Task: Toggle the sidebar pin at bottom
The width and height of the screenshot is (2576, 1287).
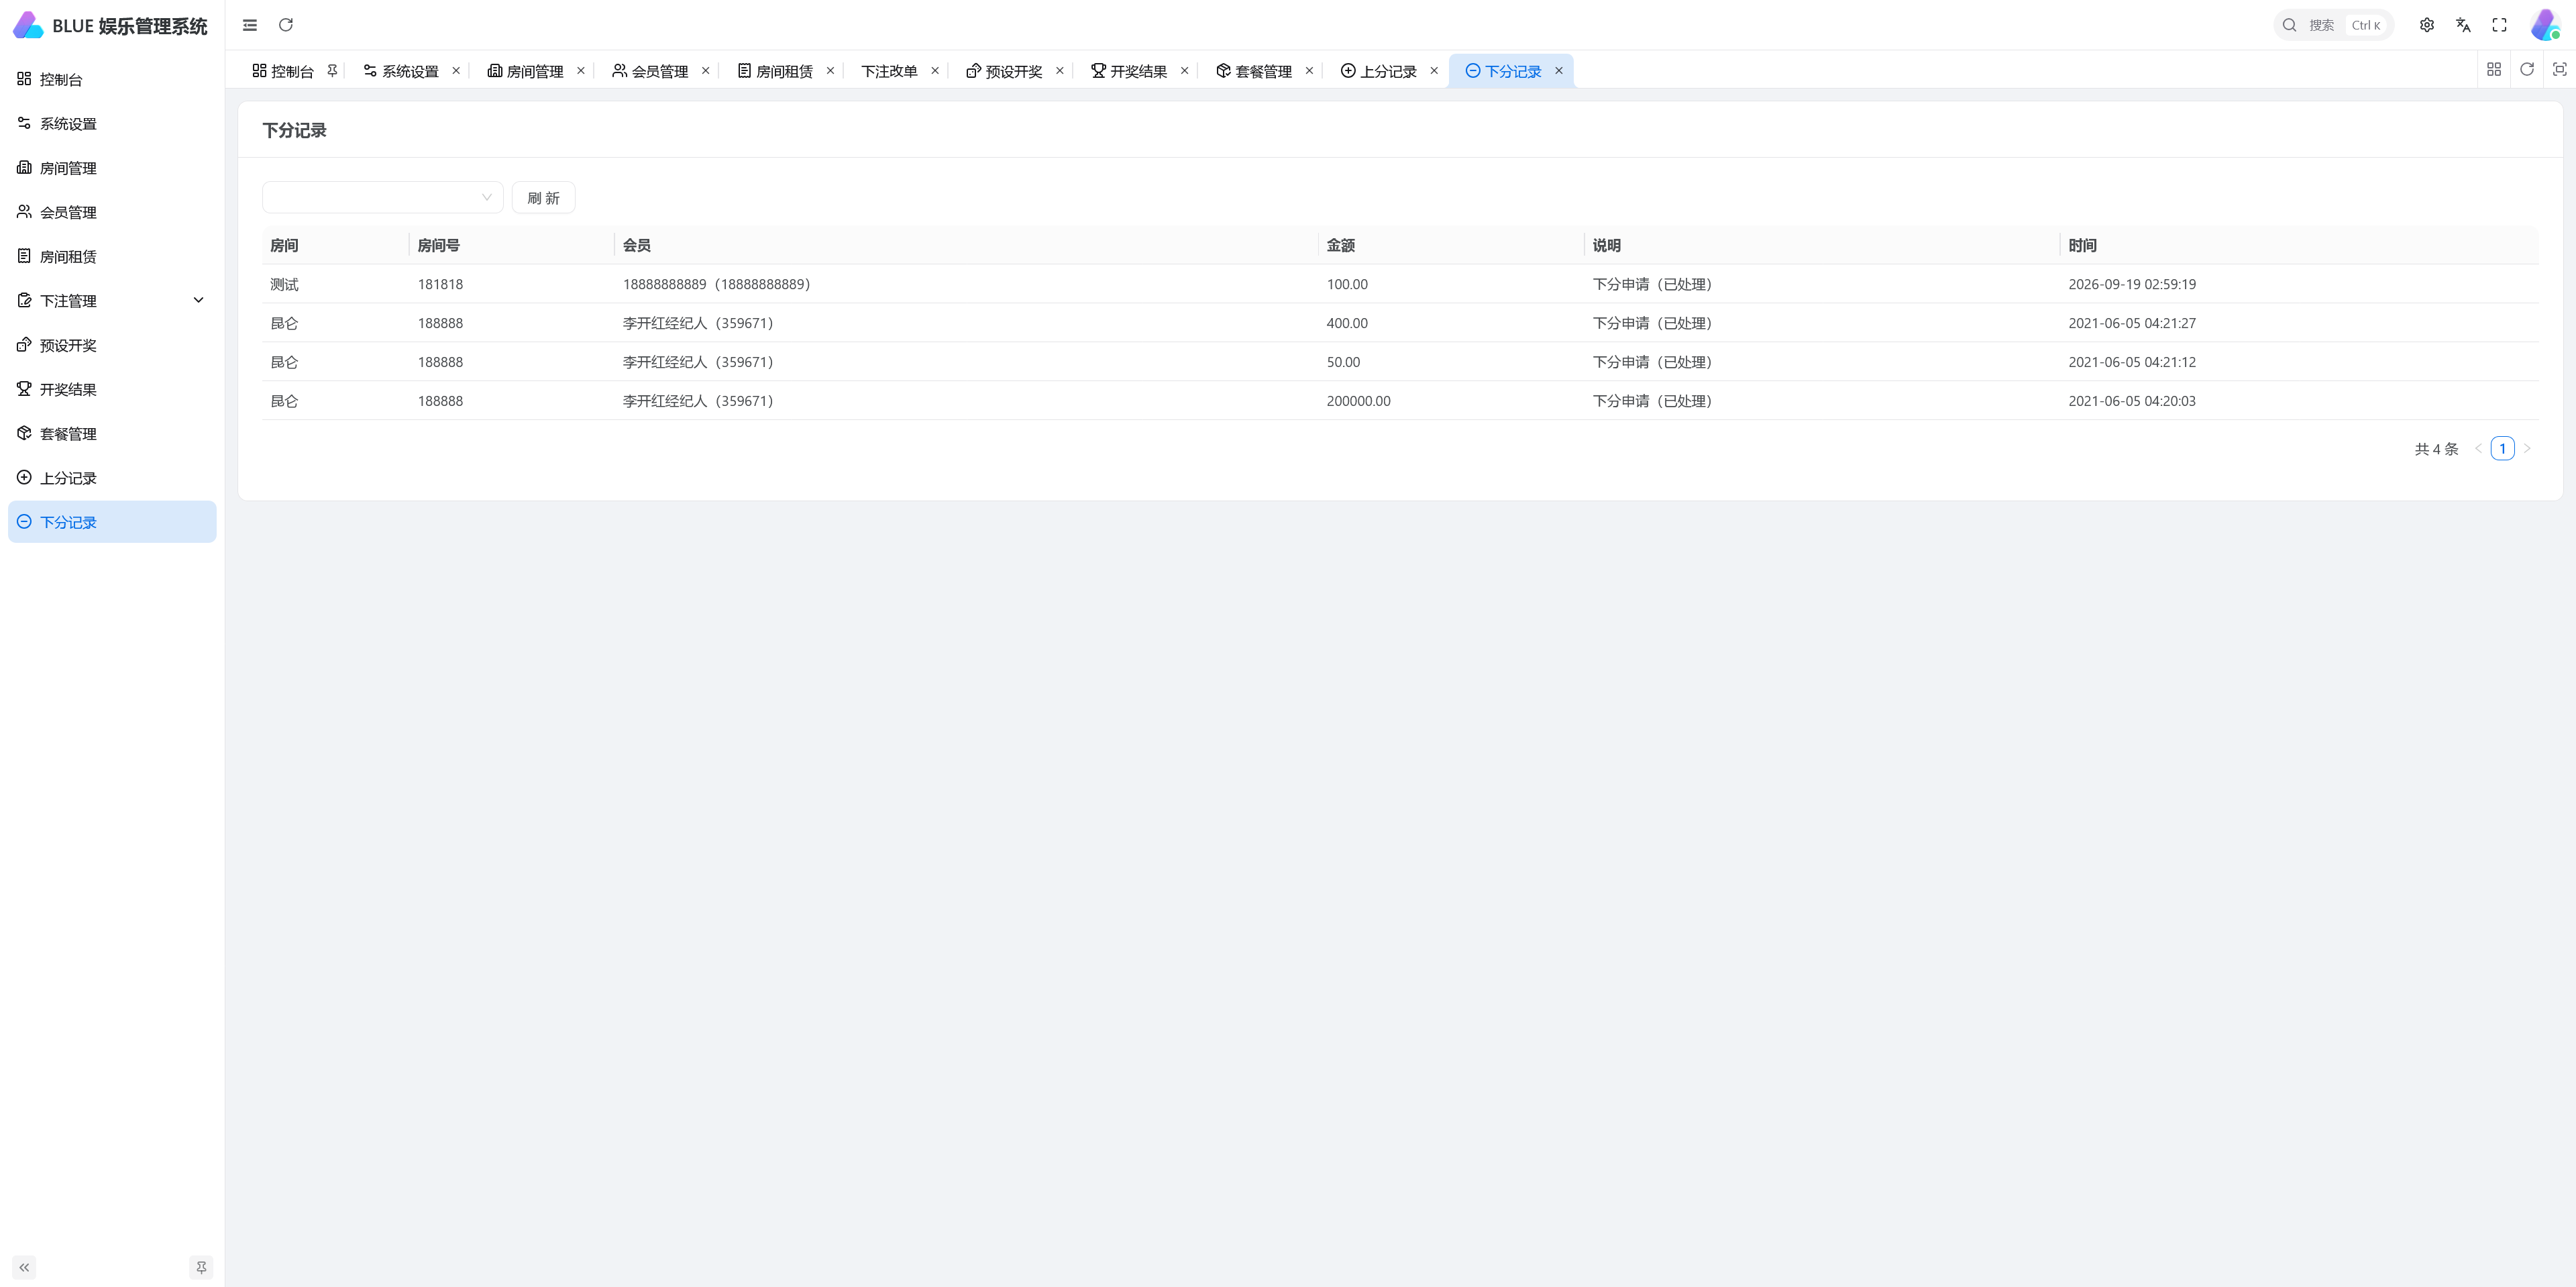Action: click(x=201, y=1267)
